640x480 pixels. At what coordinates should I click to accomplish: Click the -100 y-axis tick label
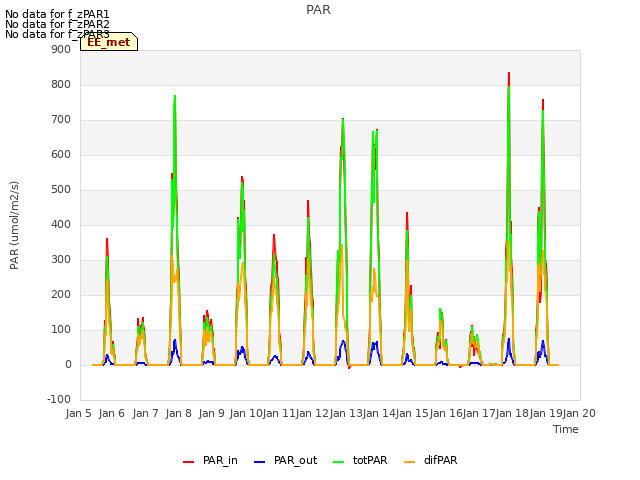(x=59, y=399)
